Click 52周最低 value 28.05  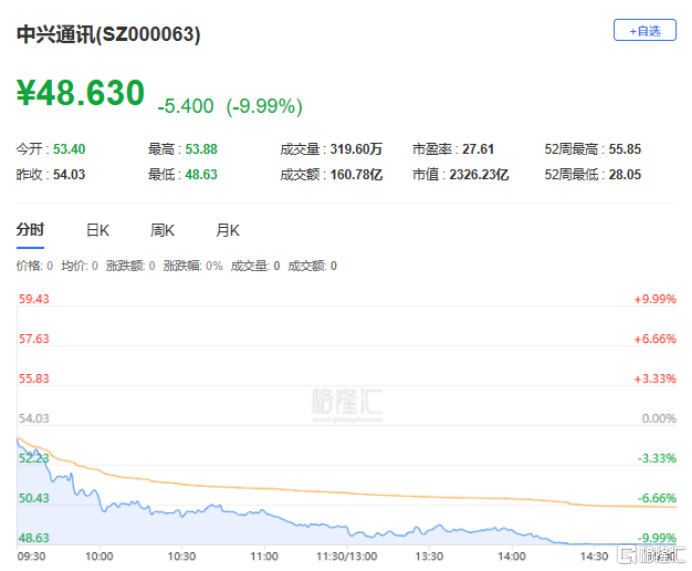pyautogui.click(x=625, y=175)
